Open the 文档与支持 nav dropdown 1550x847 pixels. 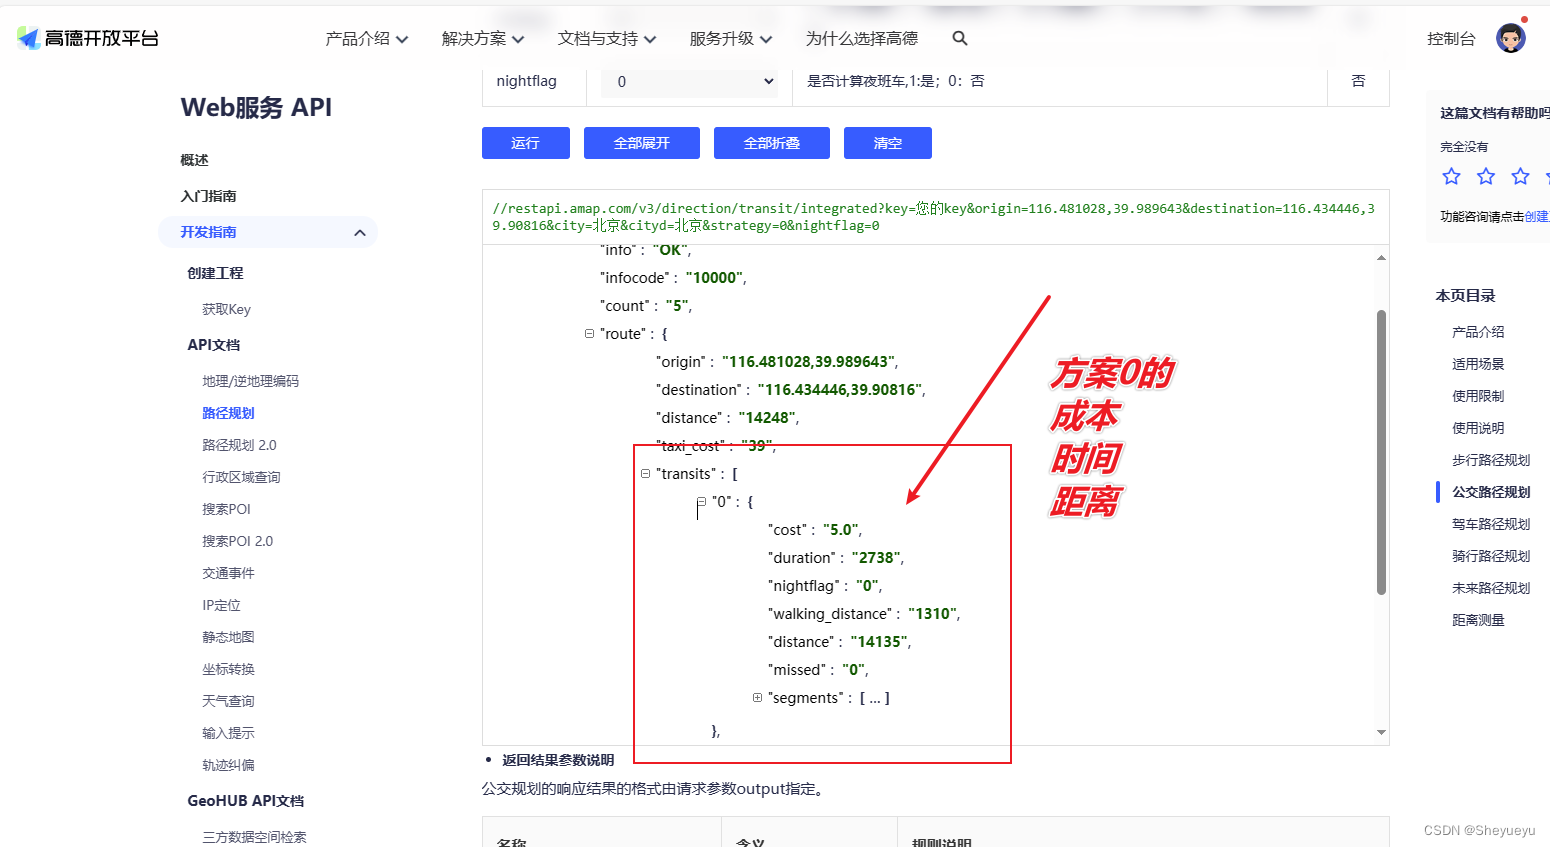pos(607,39)
